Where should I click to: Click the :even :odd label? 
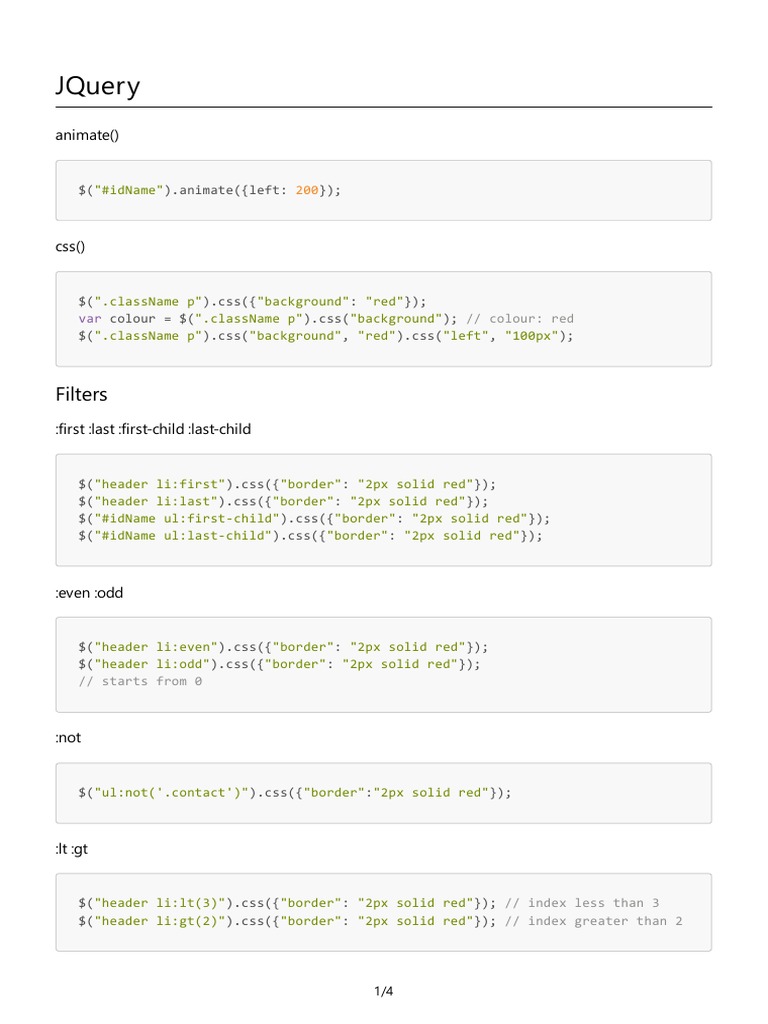(89, 592)
